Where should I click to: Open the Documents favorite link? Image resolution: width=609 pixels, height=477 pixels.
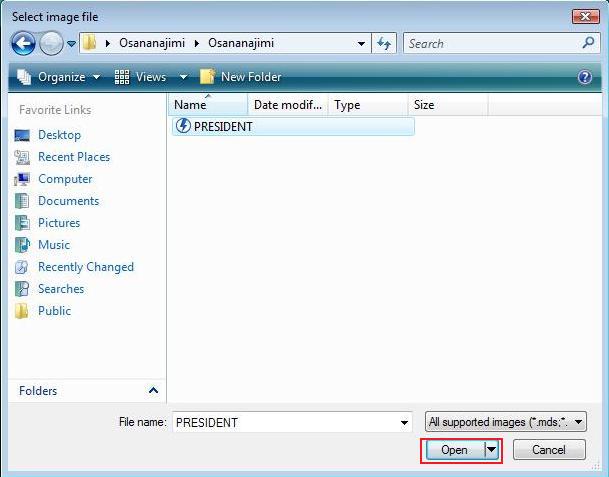coord(68,201)
